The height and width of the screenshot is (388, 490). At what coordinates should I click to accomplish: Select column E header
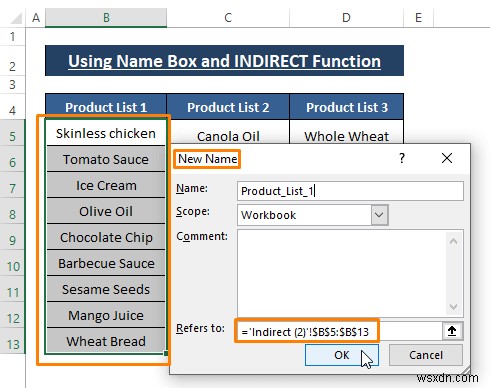tap(418, 18)
